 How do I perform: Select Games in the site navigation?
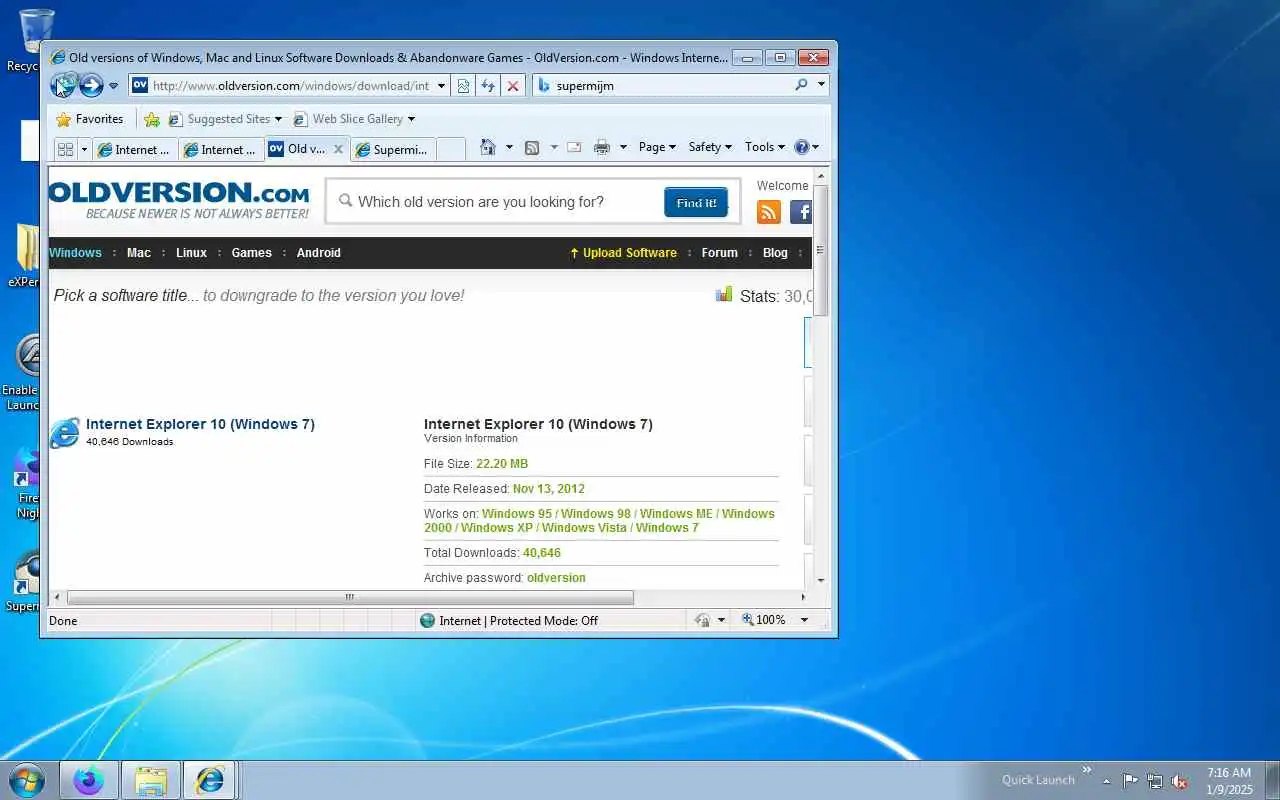click(x=252, y=253)
